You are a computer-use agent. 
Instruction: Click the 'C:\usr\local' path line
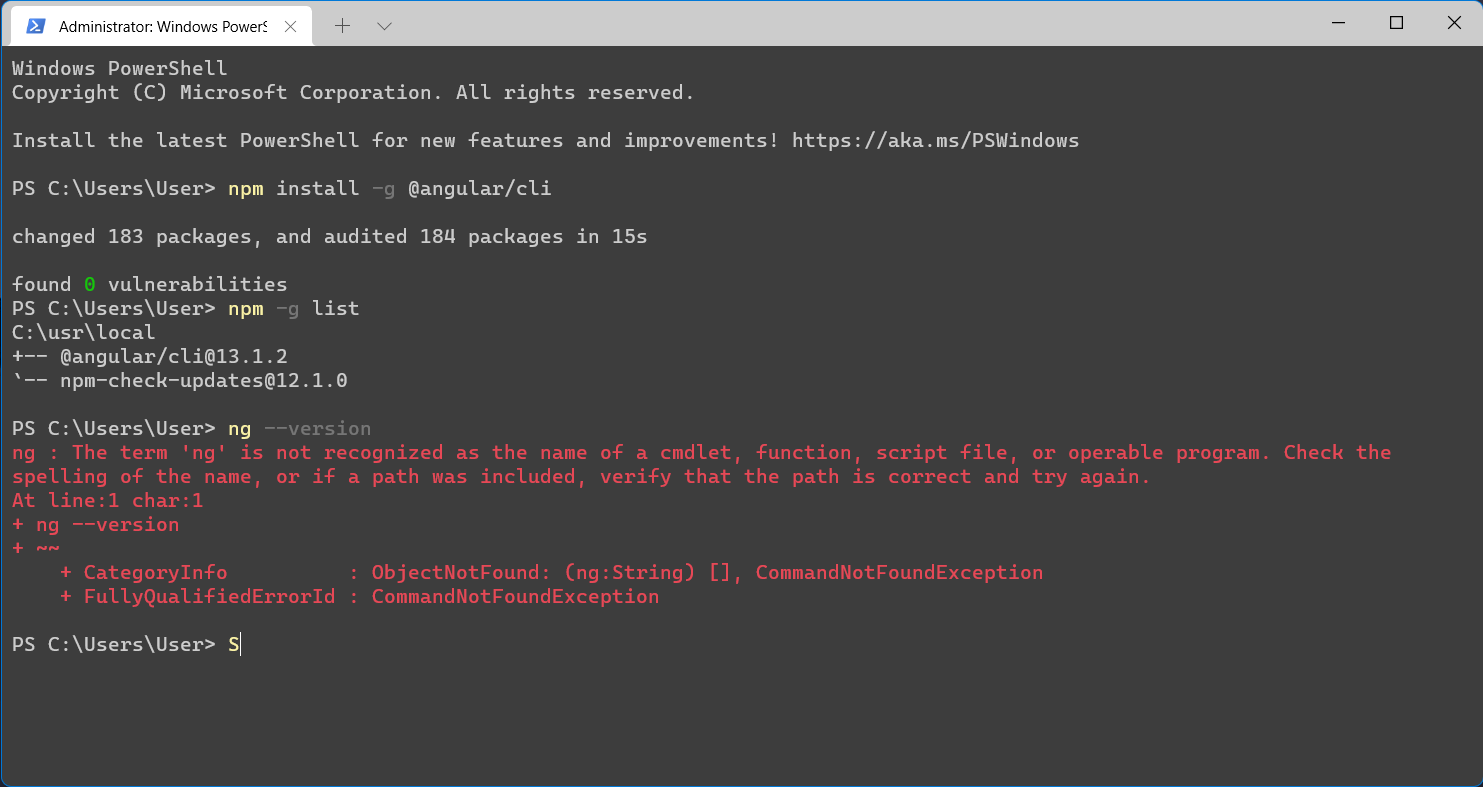coord(84,333)
